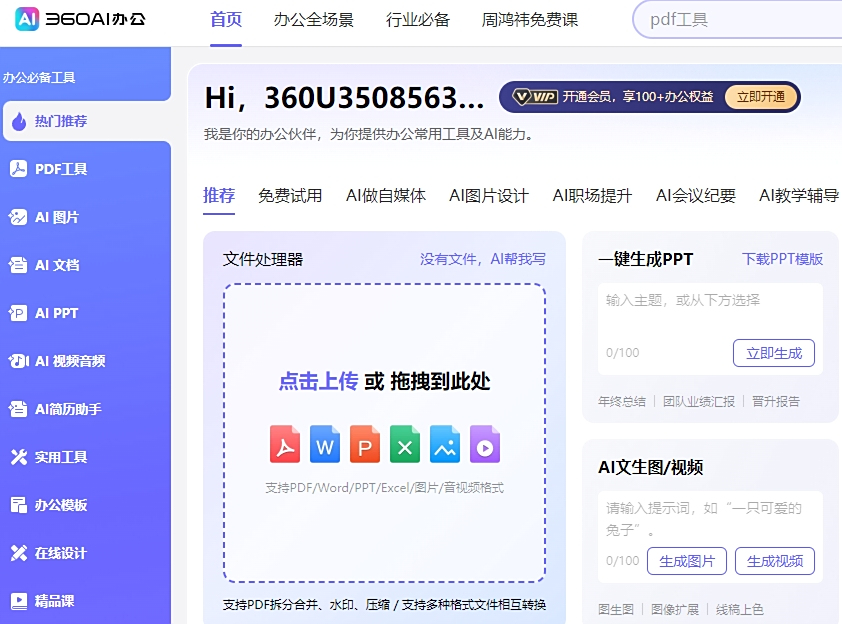The width and height of the screenshot is (842, 624).
Task: Open the AI图片设计 tab
Action: 488,197
